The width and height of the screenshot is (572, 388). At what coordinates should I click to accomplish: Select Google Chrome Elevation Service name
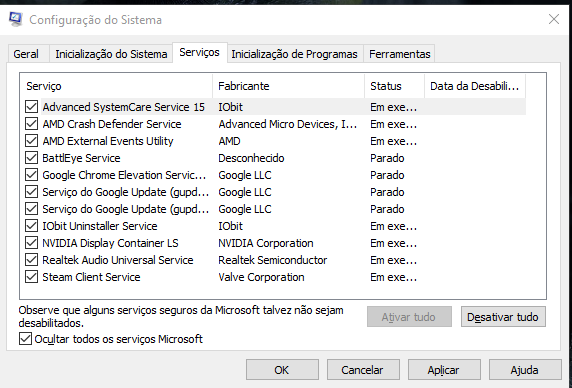pos(124,175)
